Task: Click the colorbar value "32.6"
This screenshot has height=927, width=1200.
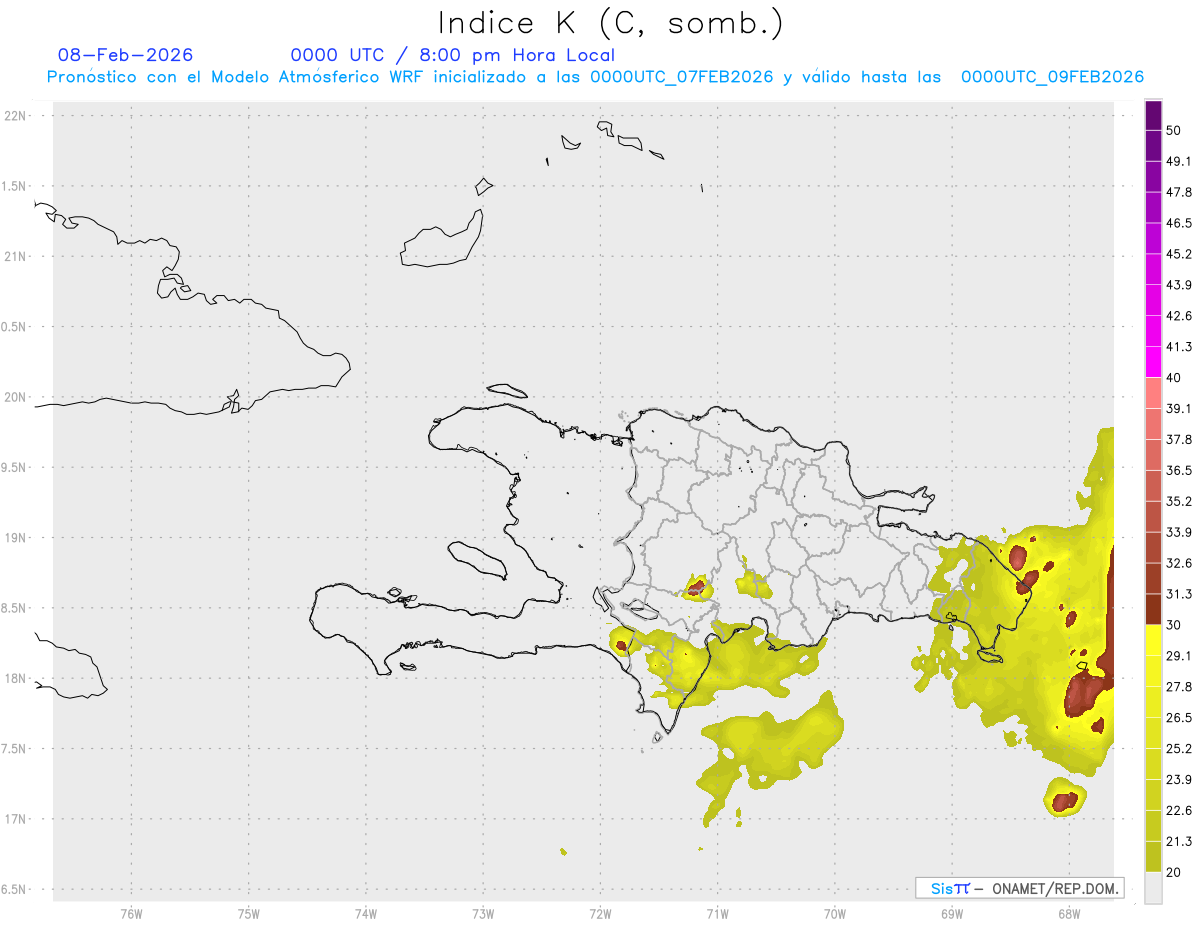Action: coord(1179,563)
